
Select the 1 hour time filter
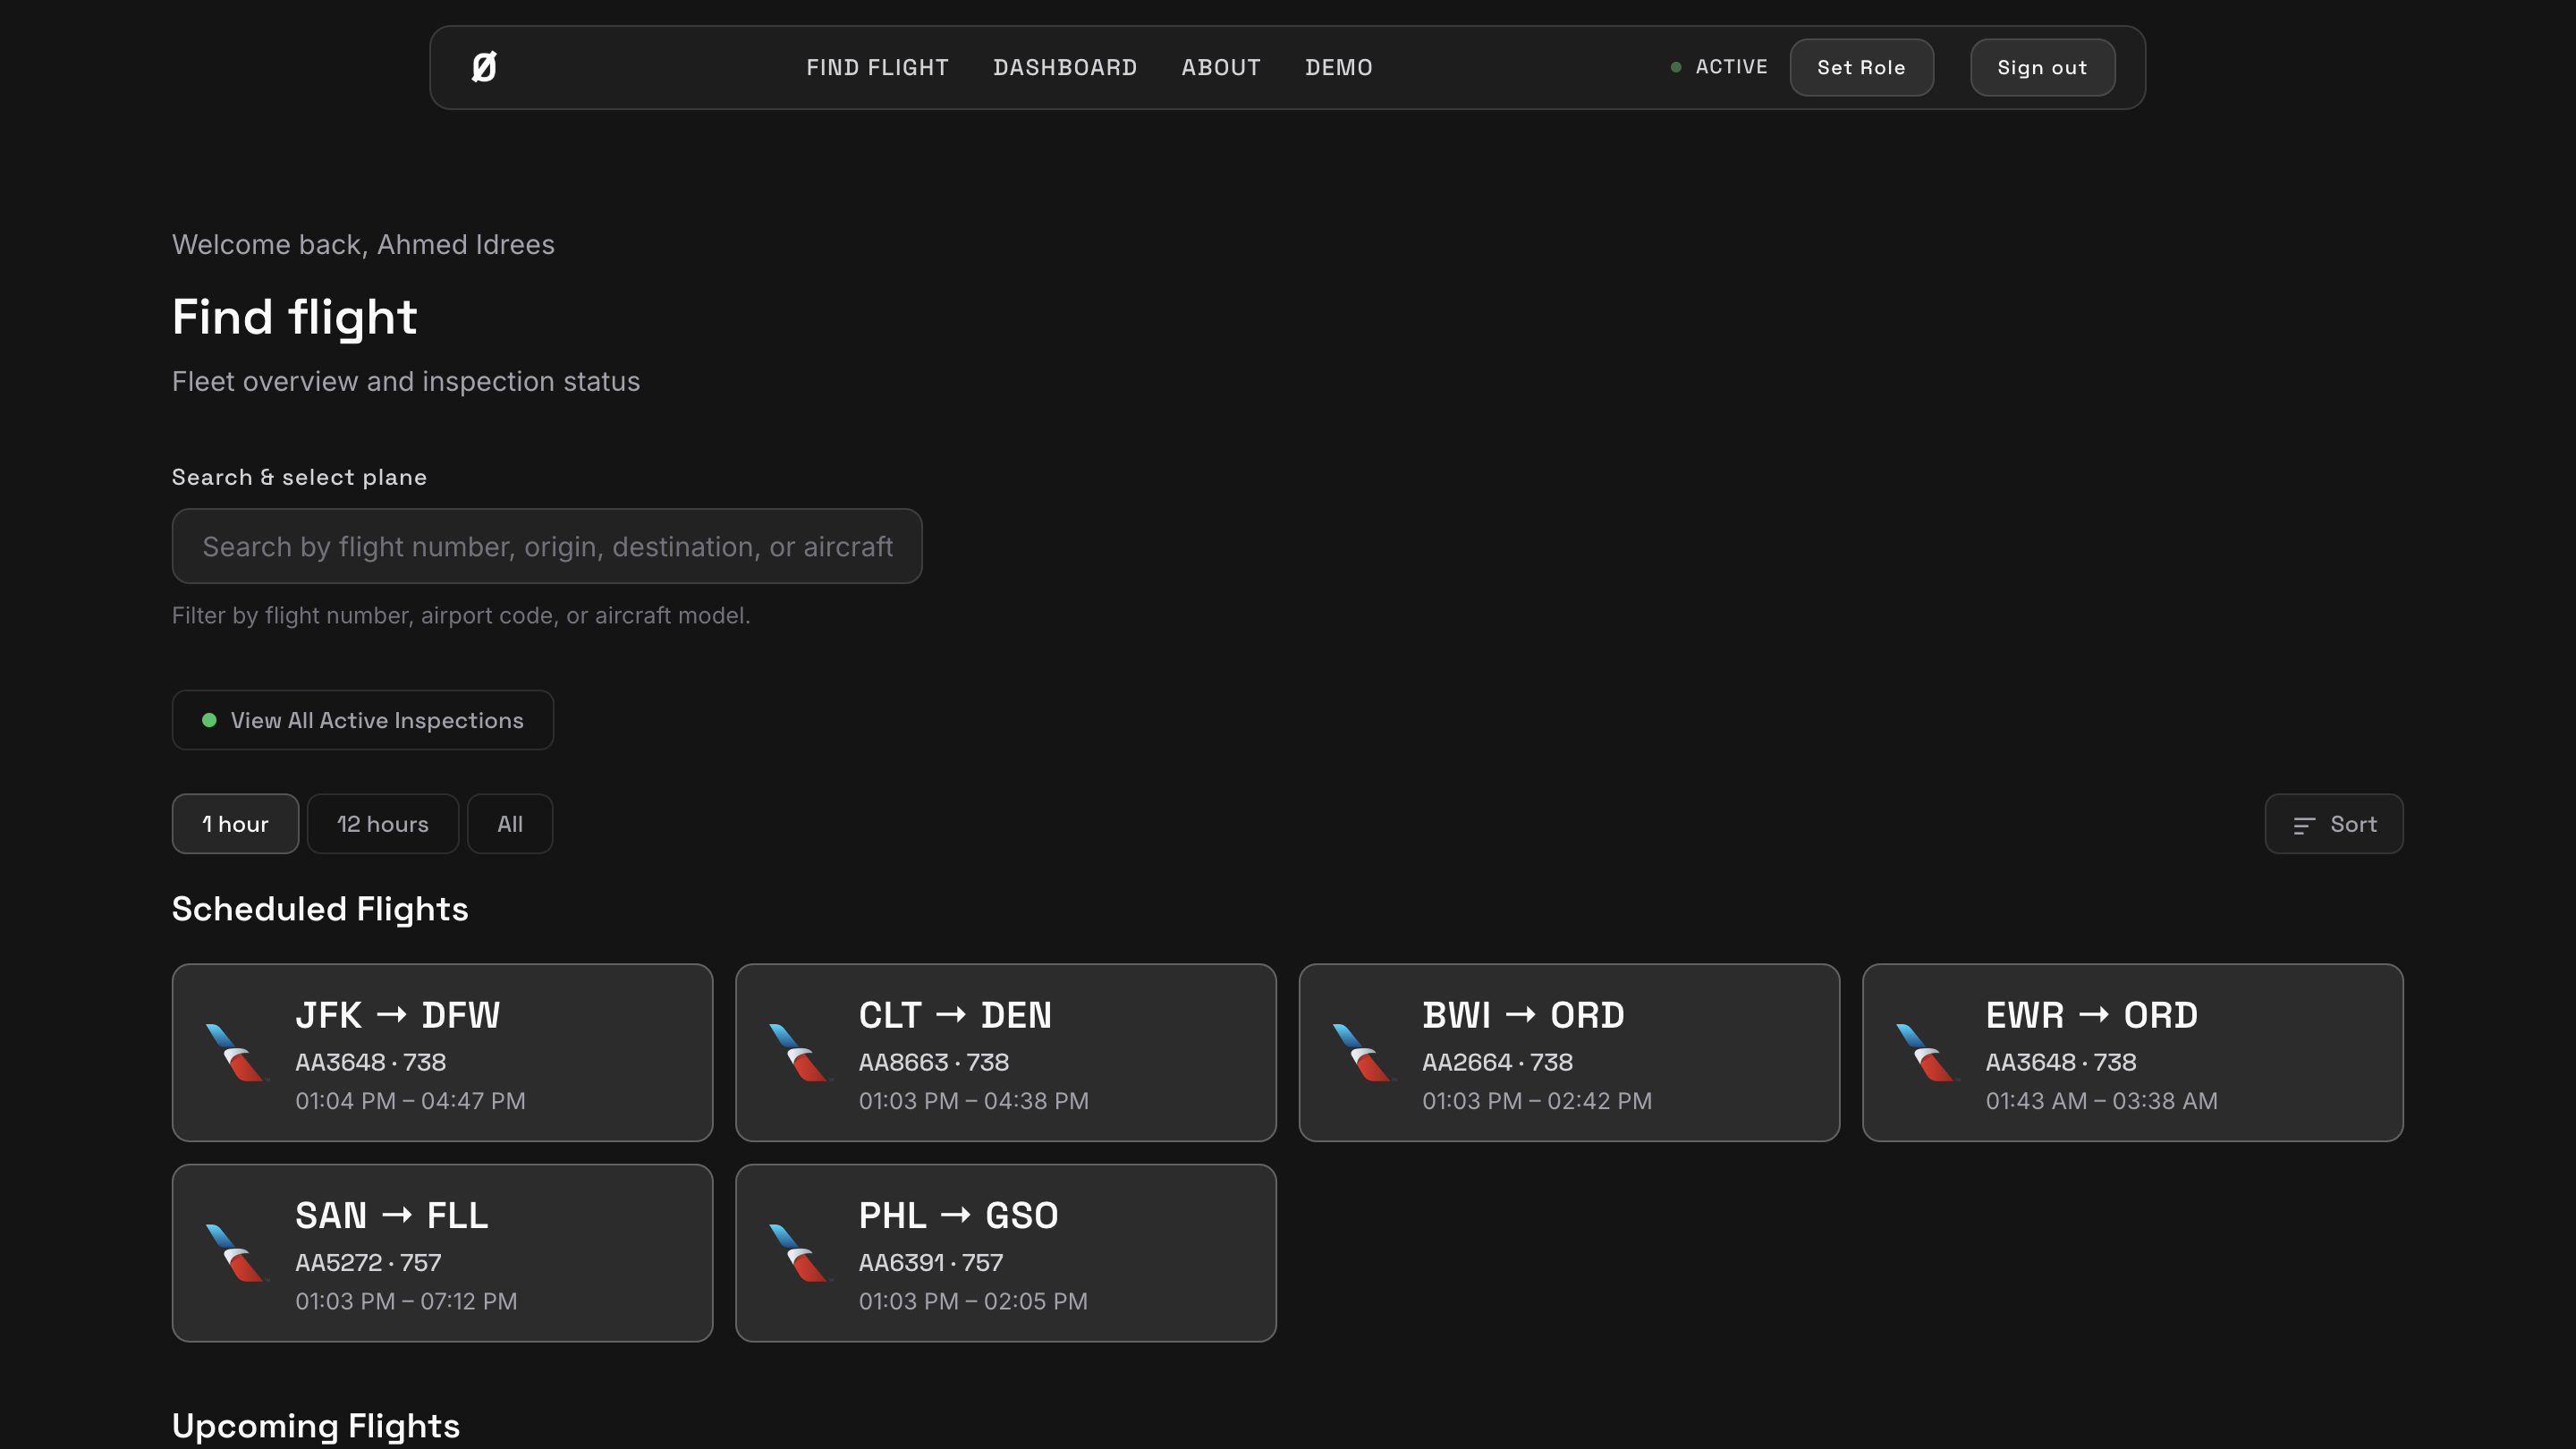[x=235, y=824]
